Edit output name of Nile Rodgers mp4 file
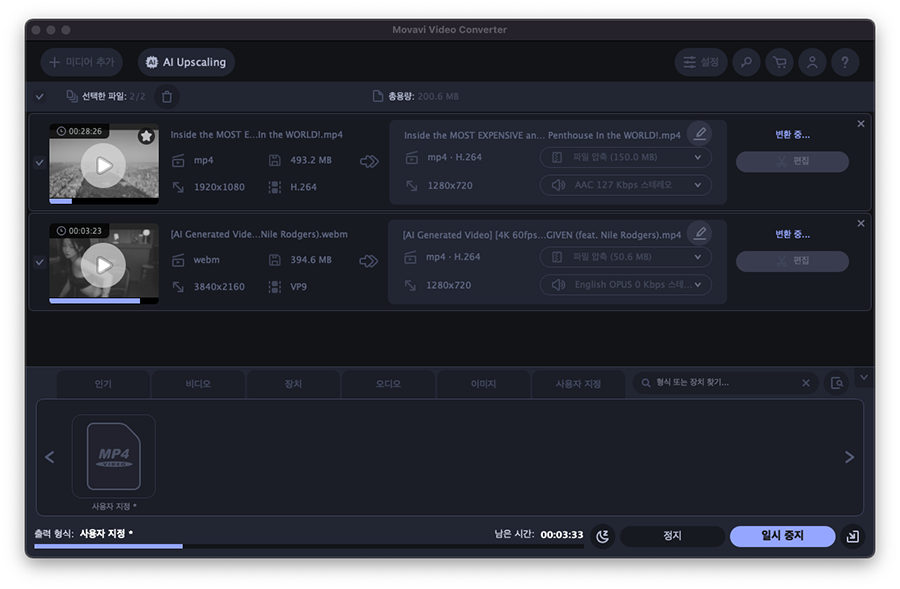900x589 pixels. [700, 233]
